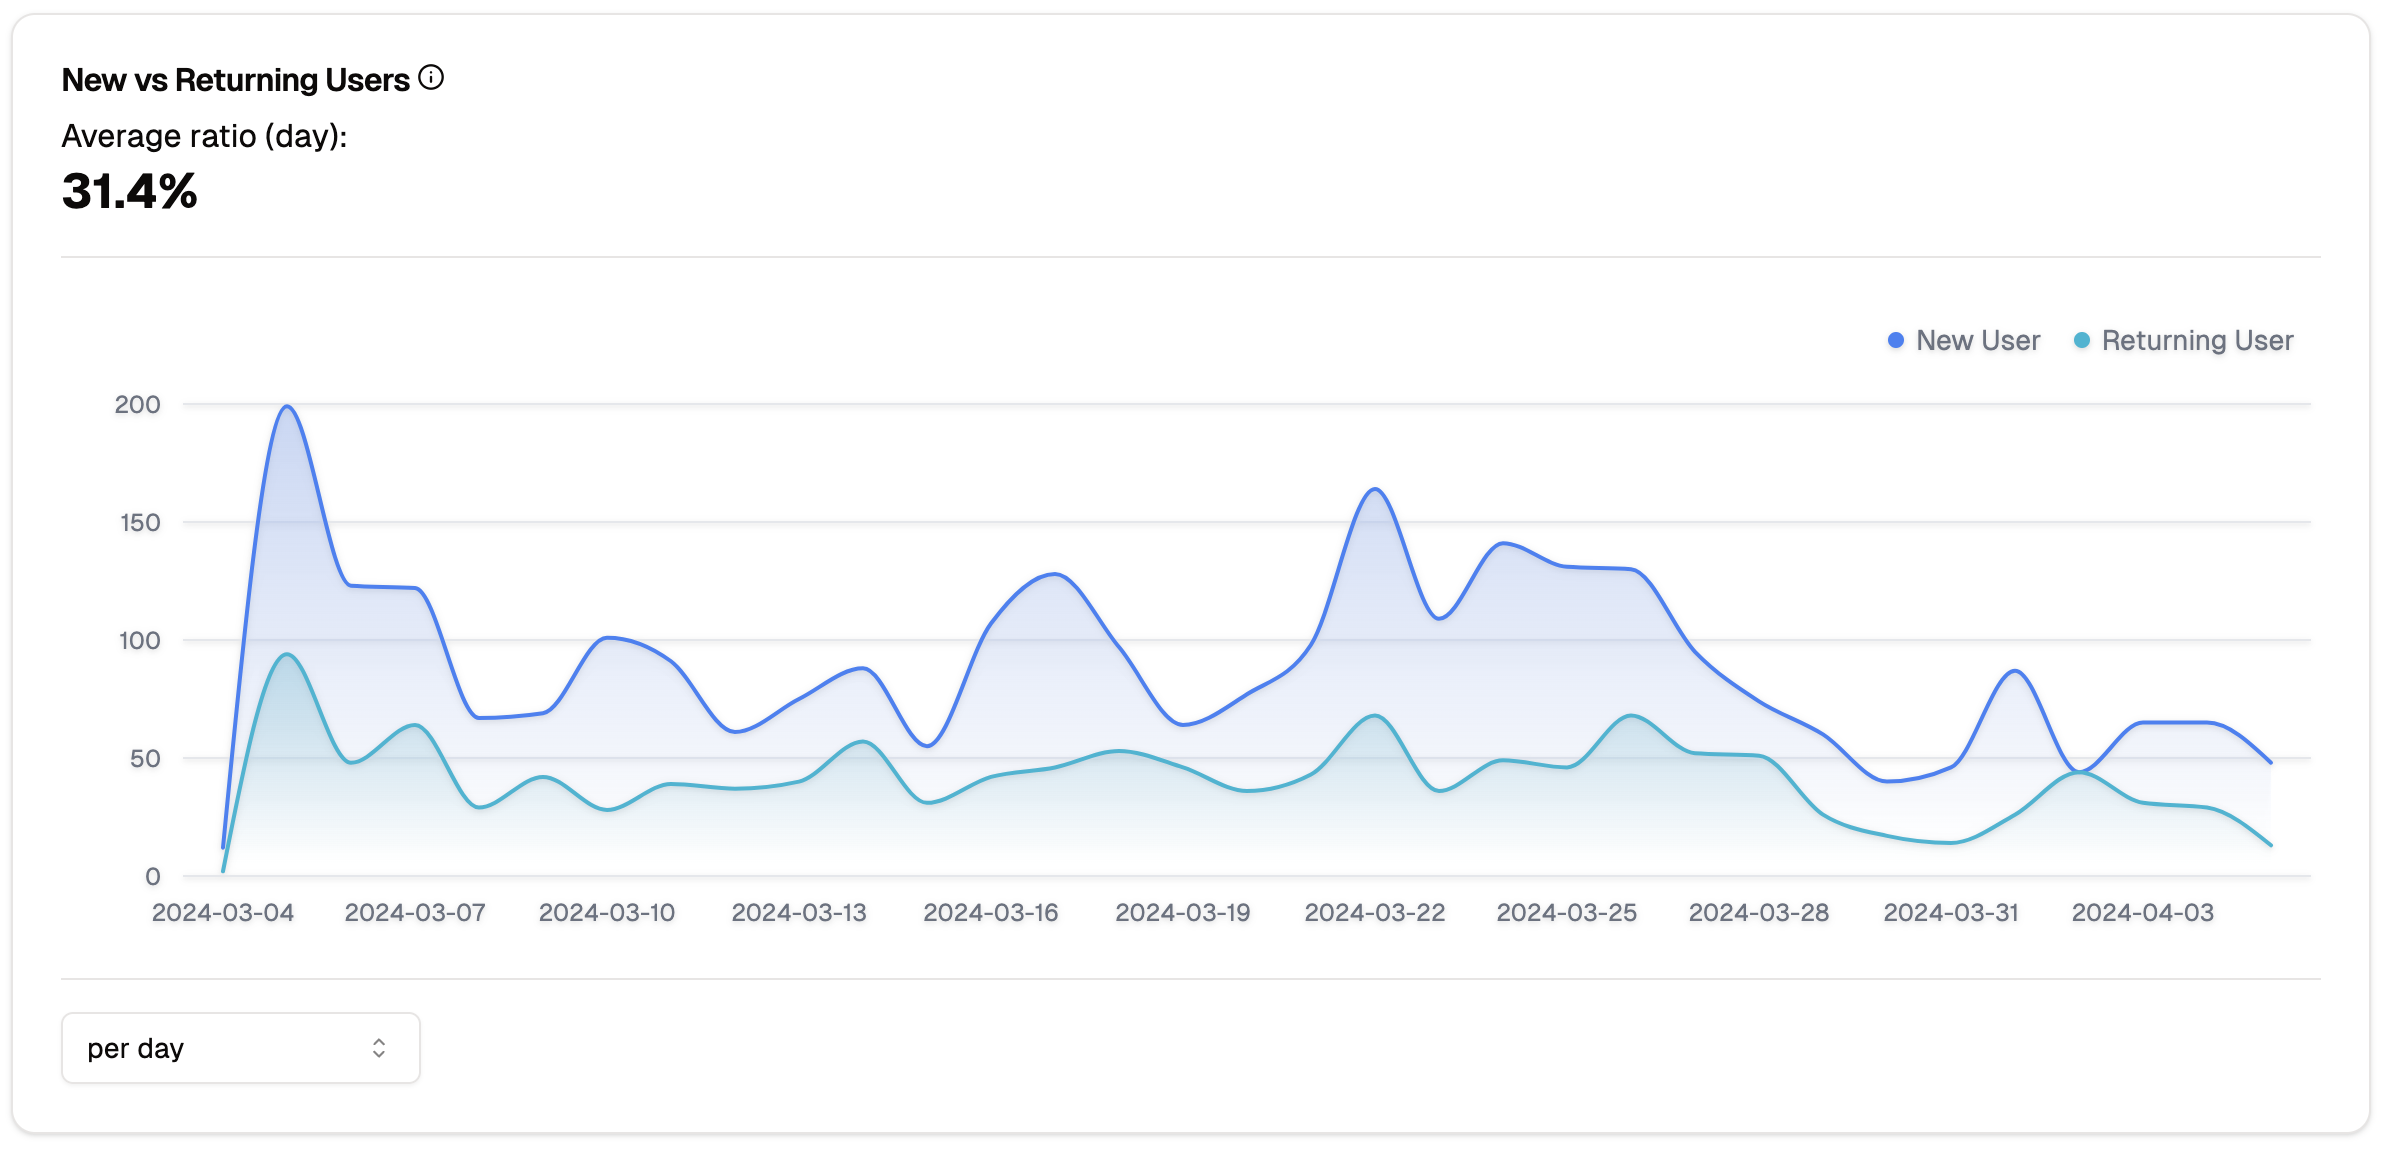Click the 2024-03-16 x-axis label
This screenshot has width=2386, height=1158.
(991, 913)
